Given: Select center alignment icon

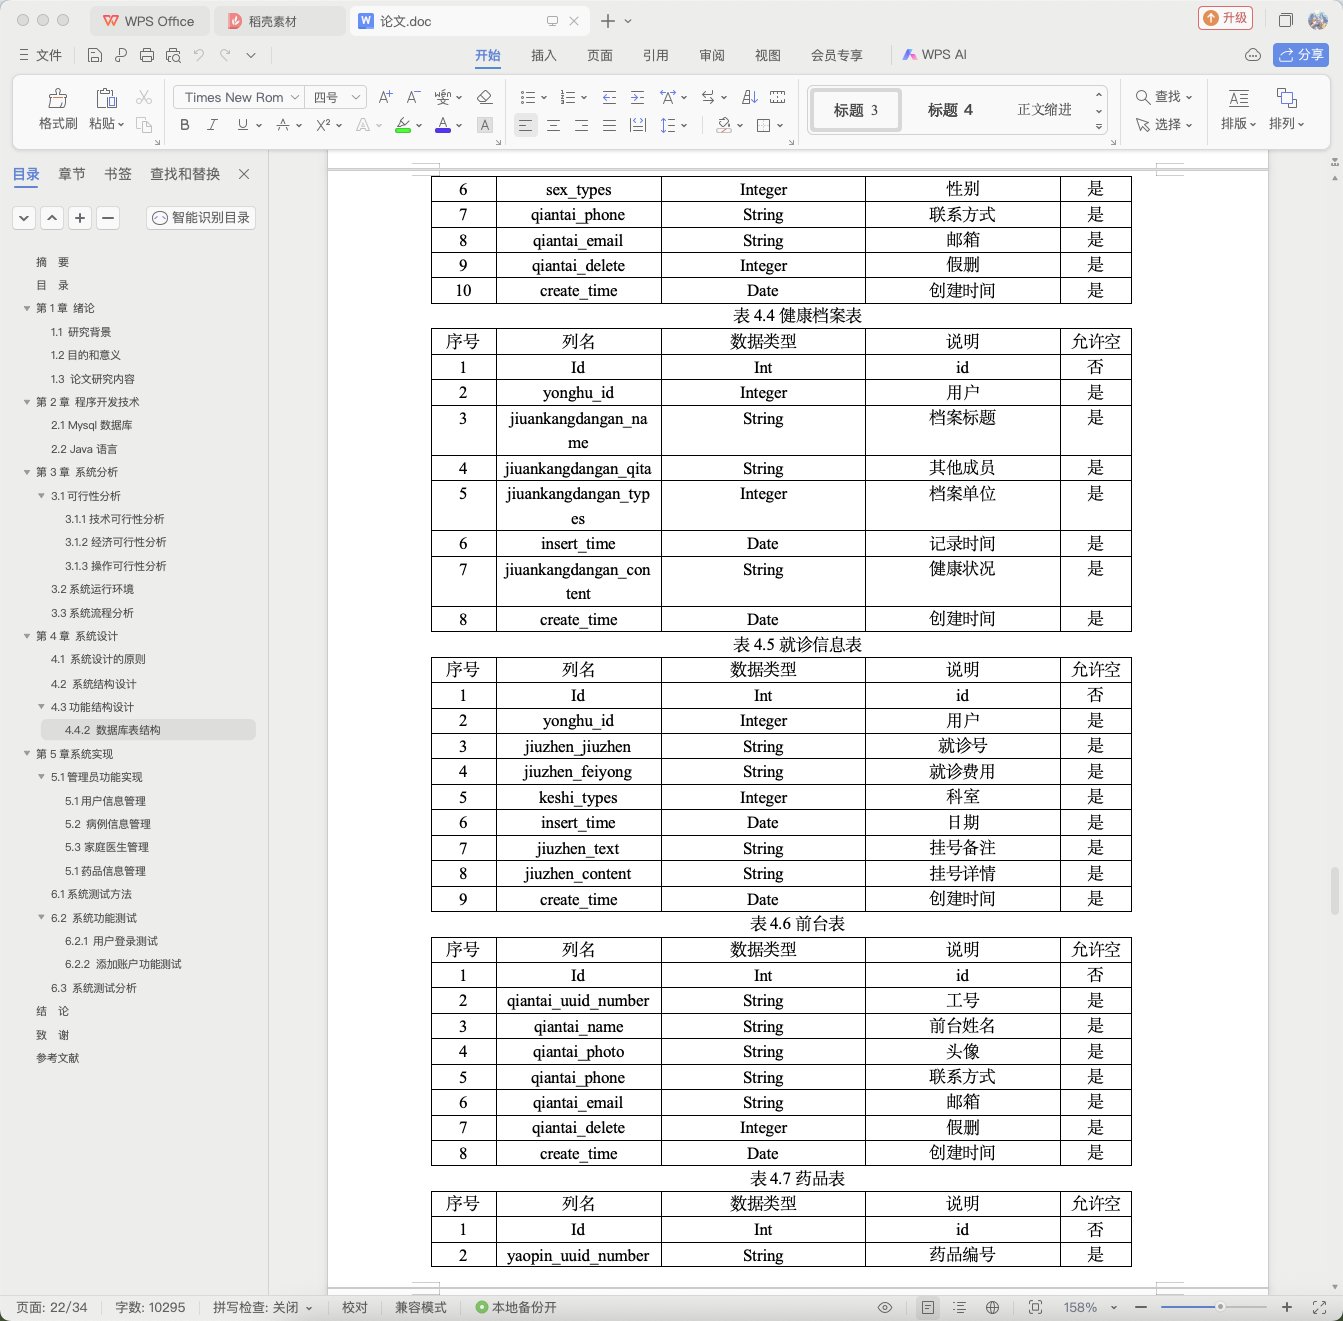Looking at the screenshot, I should click(553, 125).
